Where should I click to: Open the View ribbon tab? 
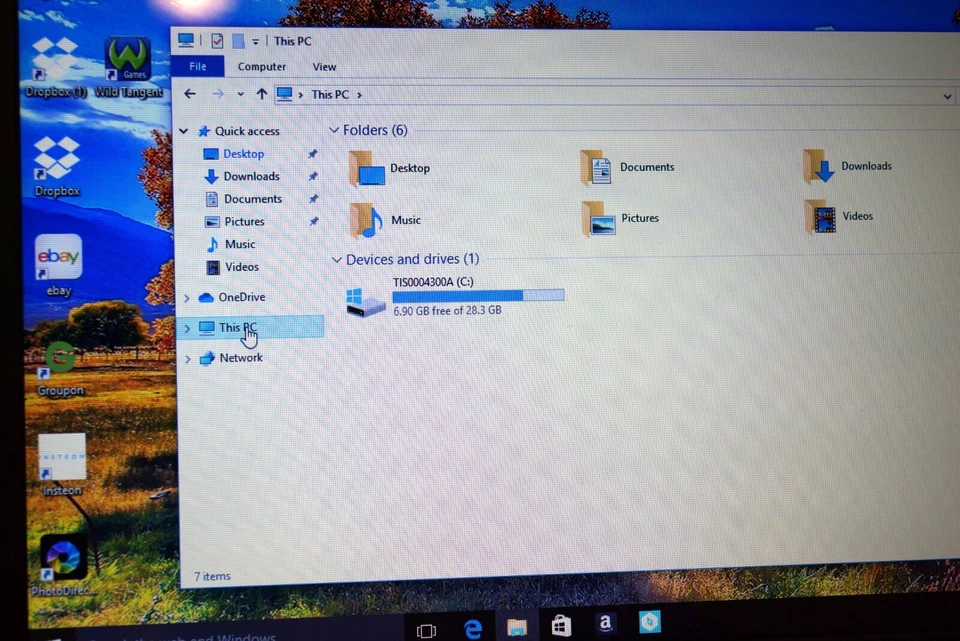coord(324,66)
